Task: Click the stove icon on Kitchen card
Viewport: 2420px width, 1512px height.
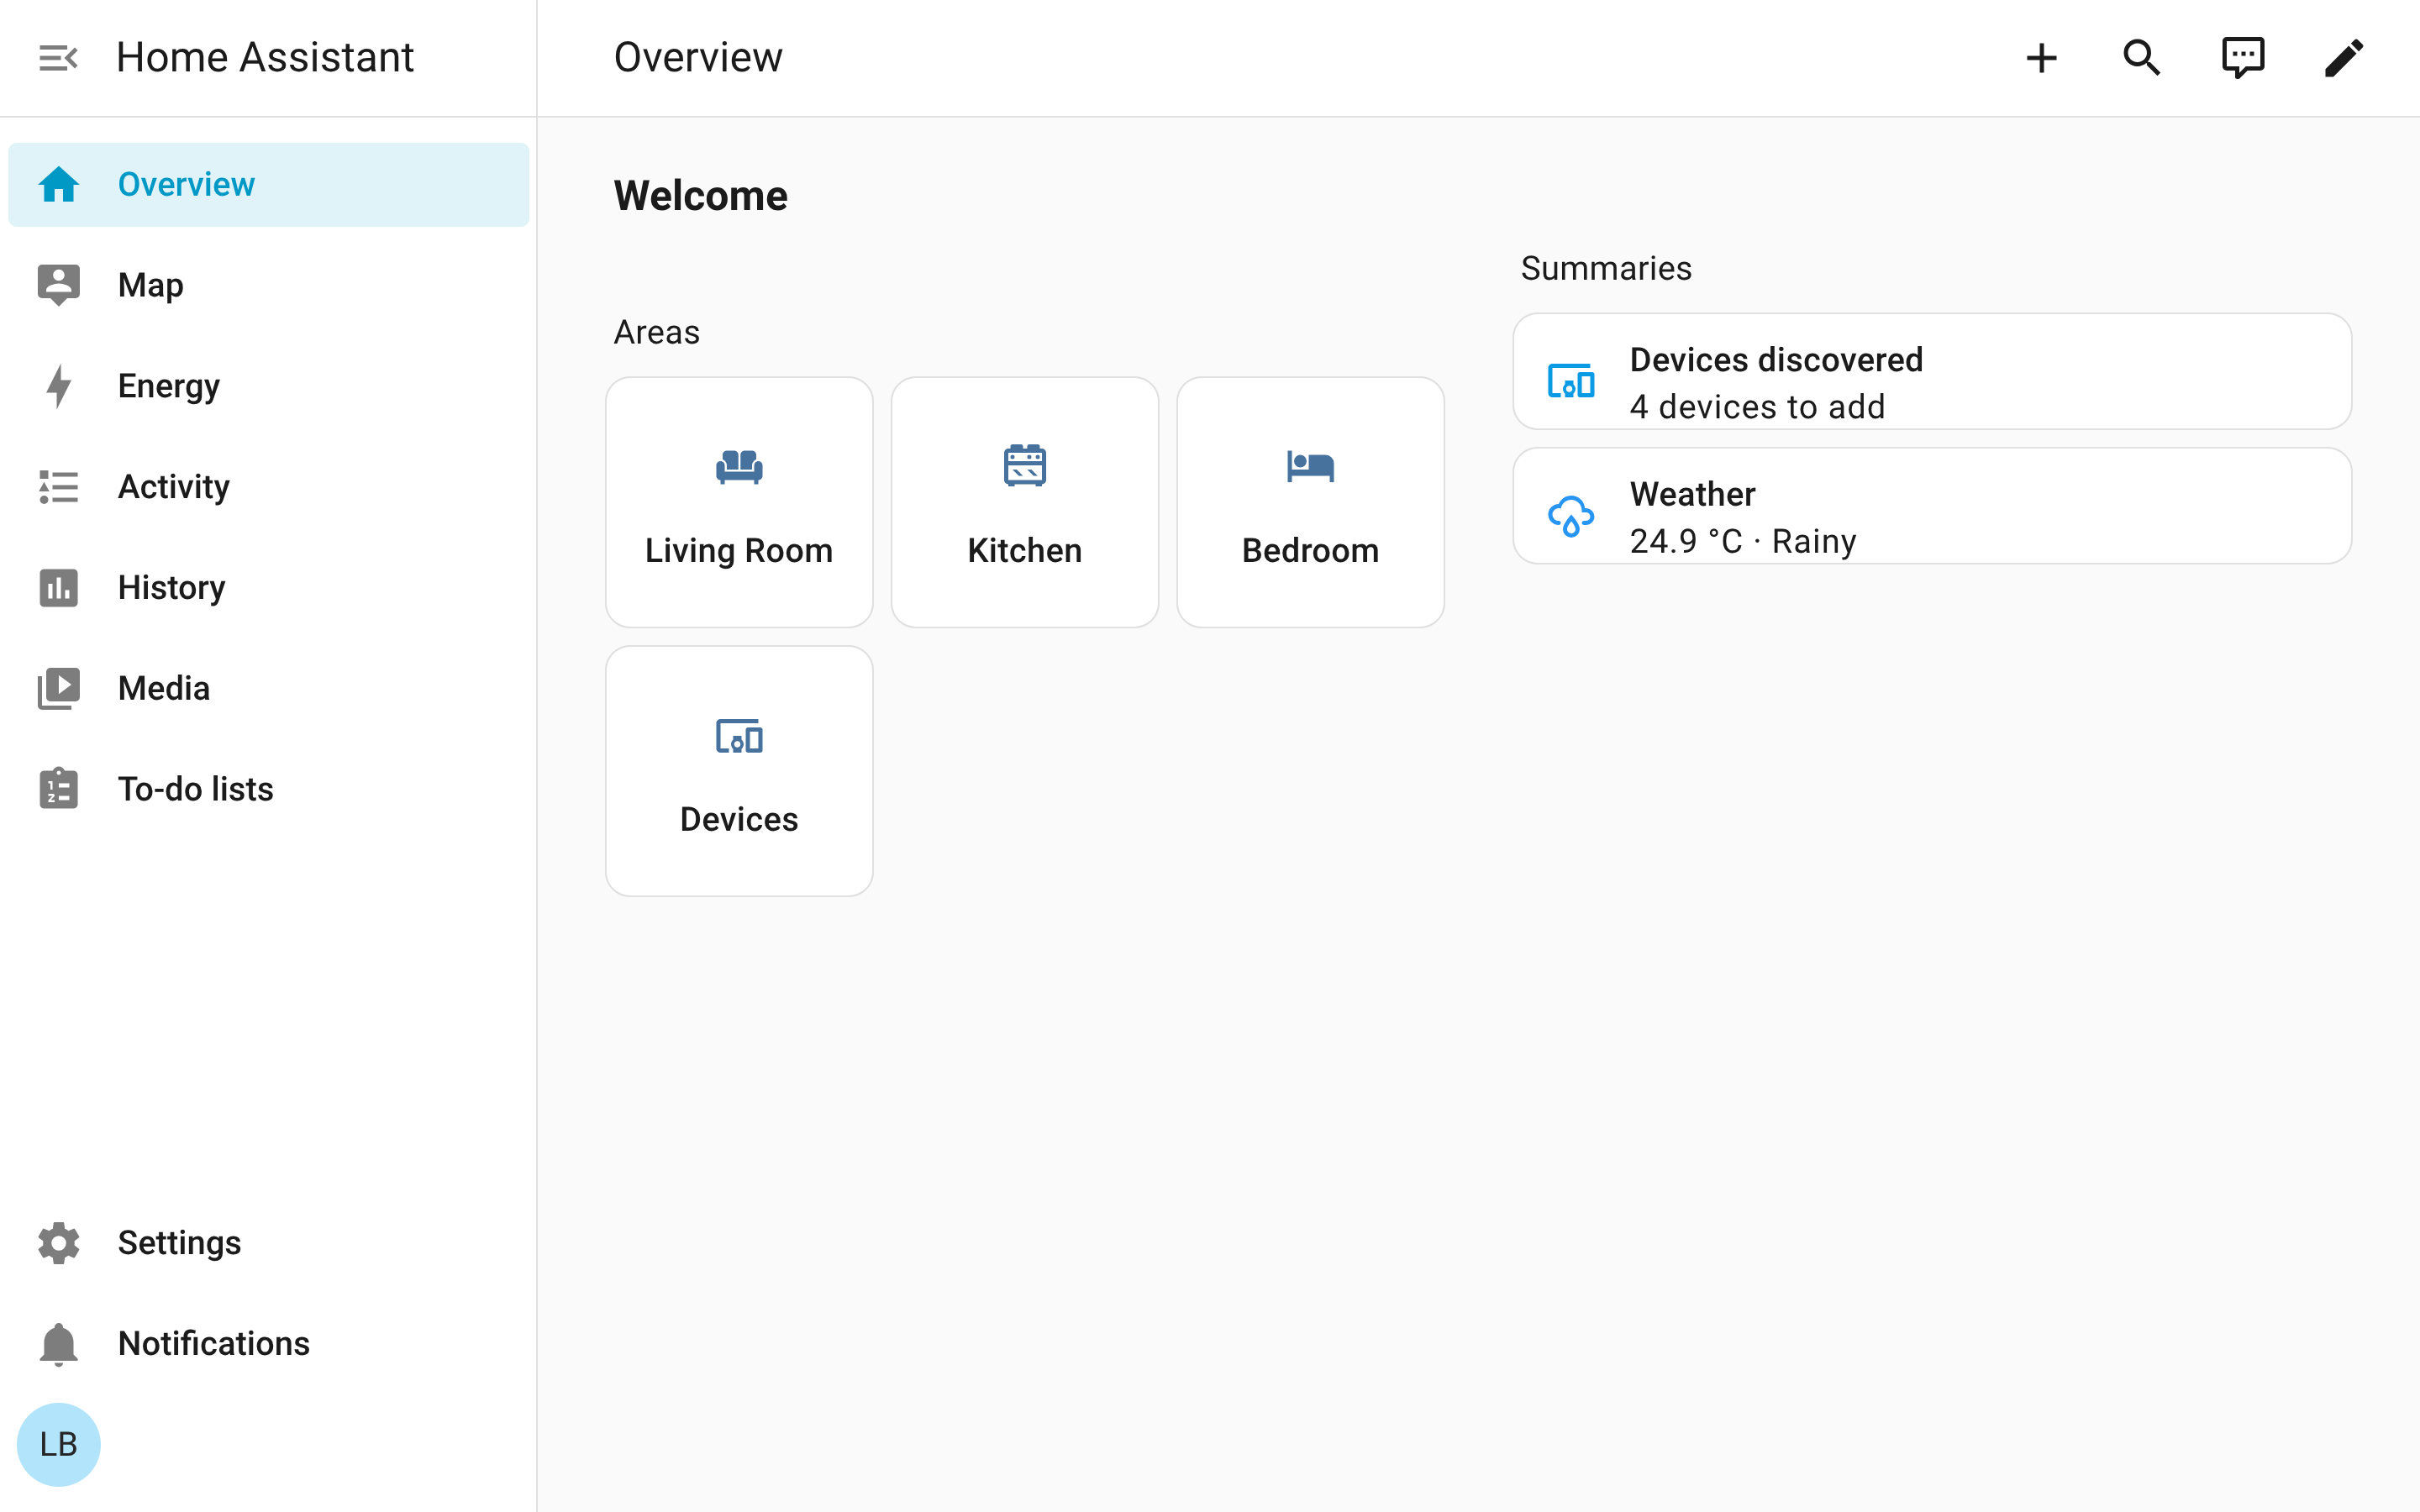Action: (x=1025, y=465)
